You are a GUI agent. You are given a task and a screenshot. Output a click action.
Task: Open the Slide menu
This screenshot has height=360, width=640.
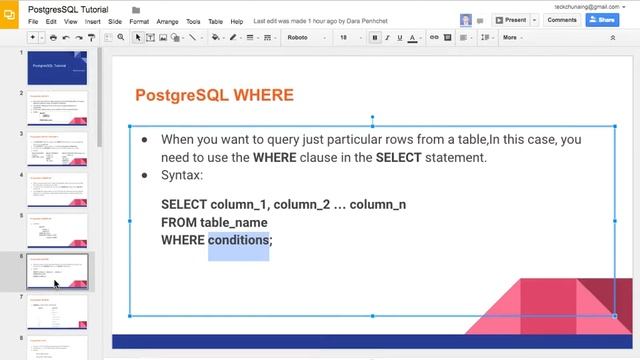[x=115, y=22]
